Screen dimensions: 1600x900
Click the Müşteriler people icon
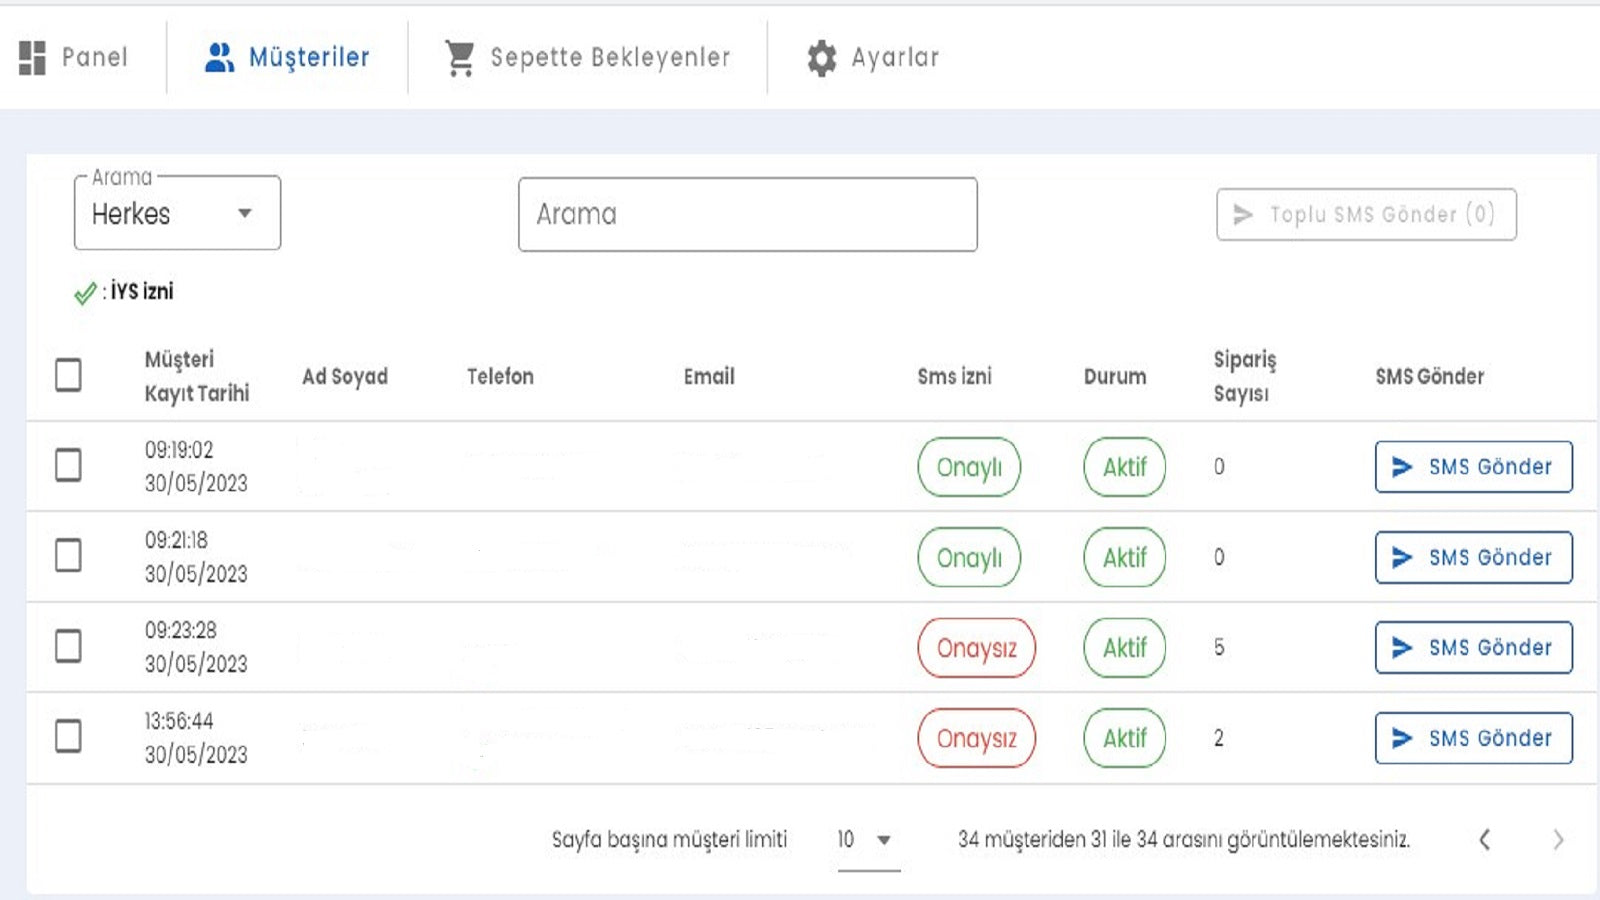pos(219,57)
